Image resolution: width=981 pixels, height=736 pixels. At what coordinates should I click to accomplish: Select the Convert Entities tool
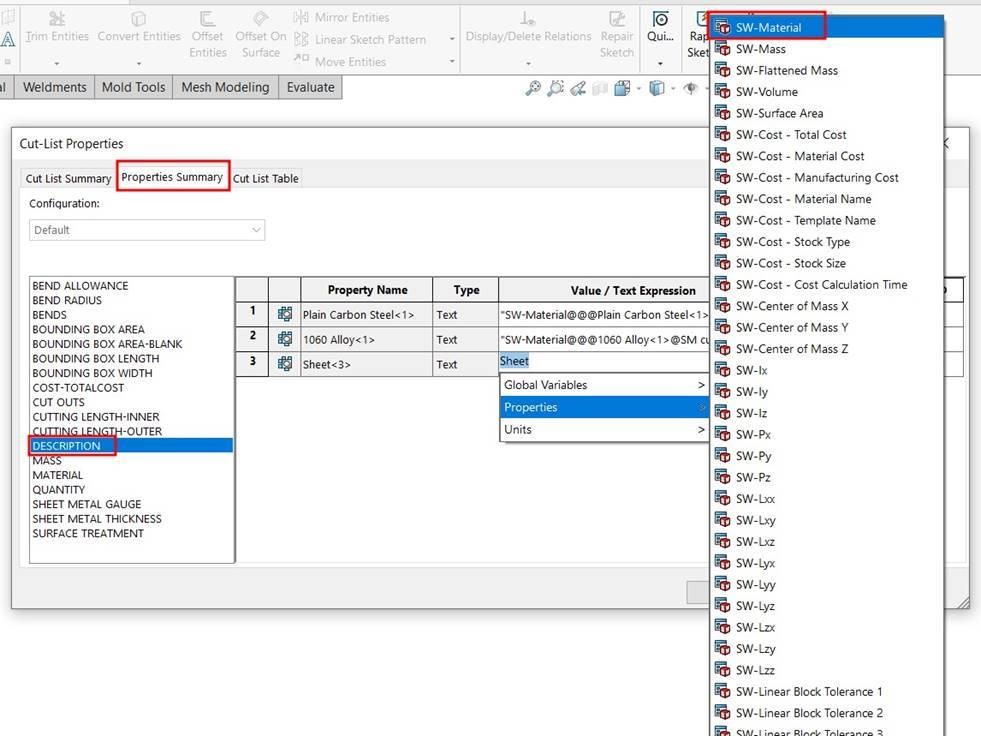point(139,18)
